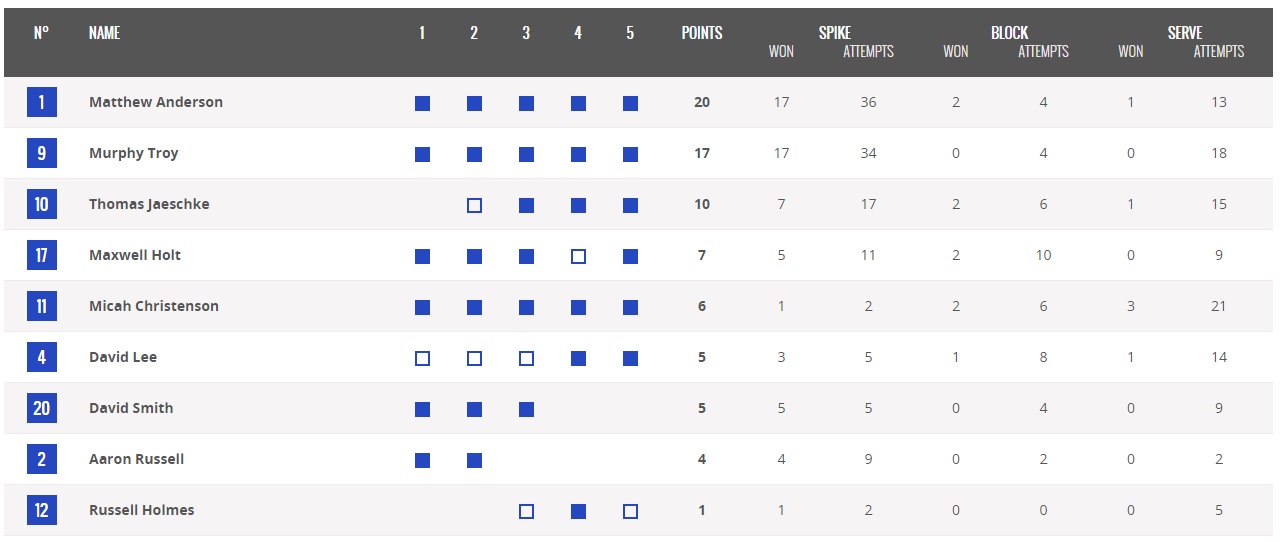The height and width of the screenshot is (542, 1286).
Task: Click Murphy Troy's jersey number 9 badge
Action: pos(42,153)
